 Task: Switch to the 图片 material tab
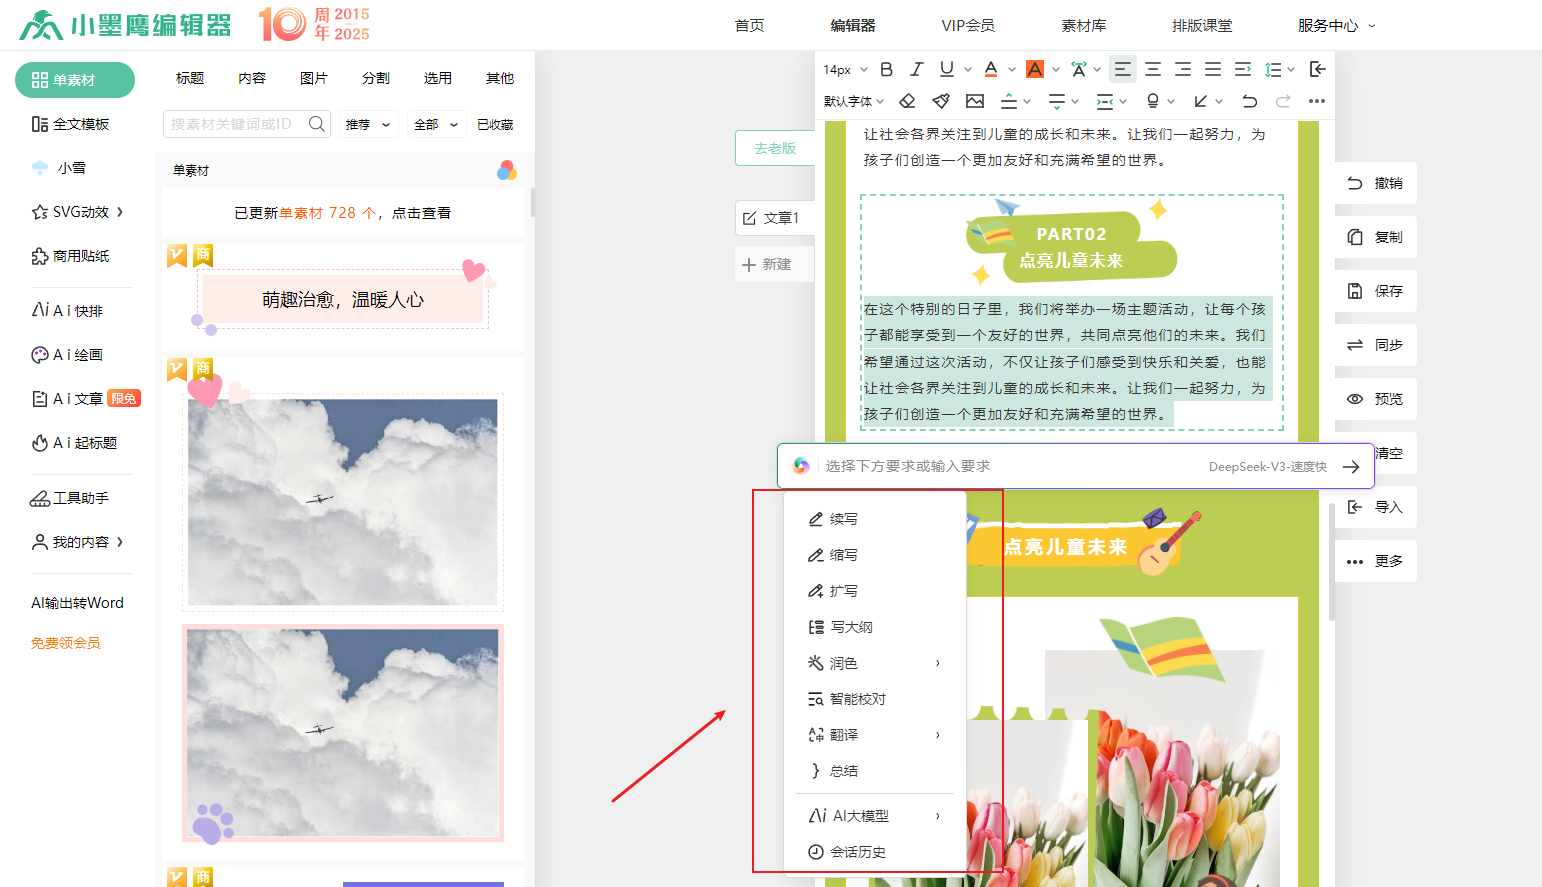[x=314, y=78]
